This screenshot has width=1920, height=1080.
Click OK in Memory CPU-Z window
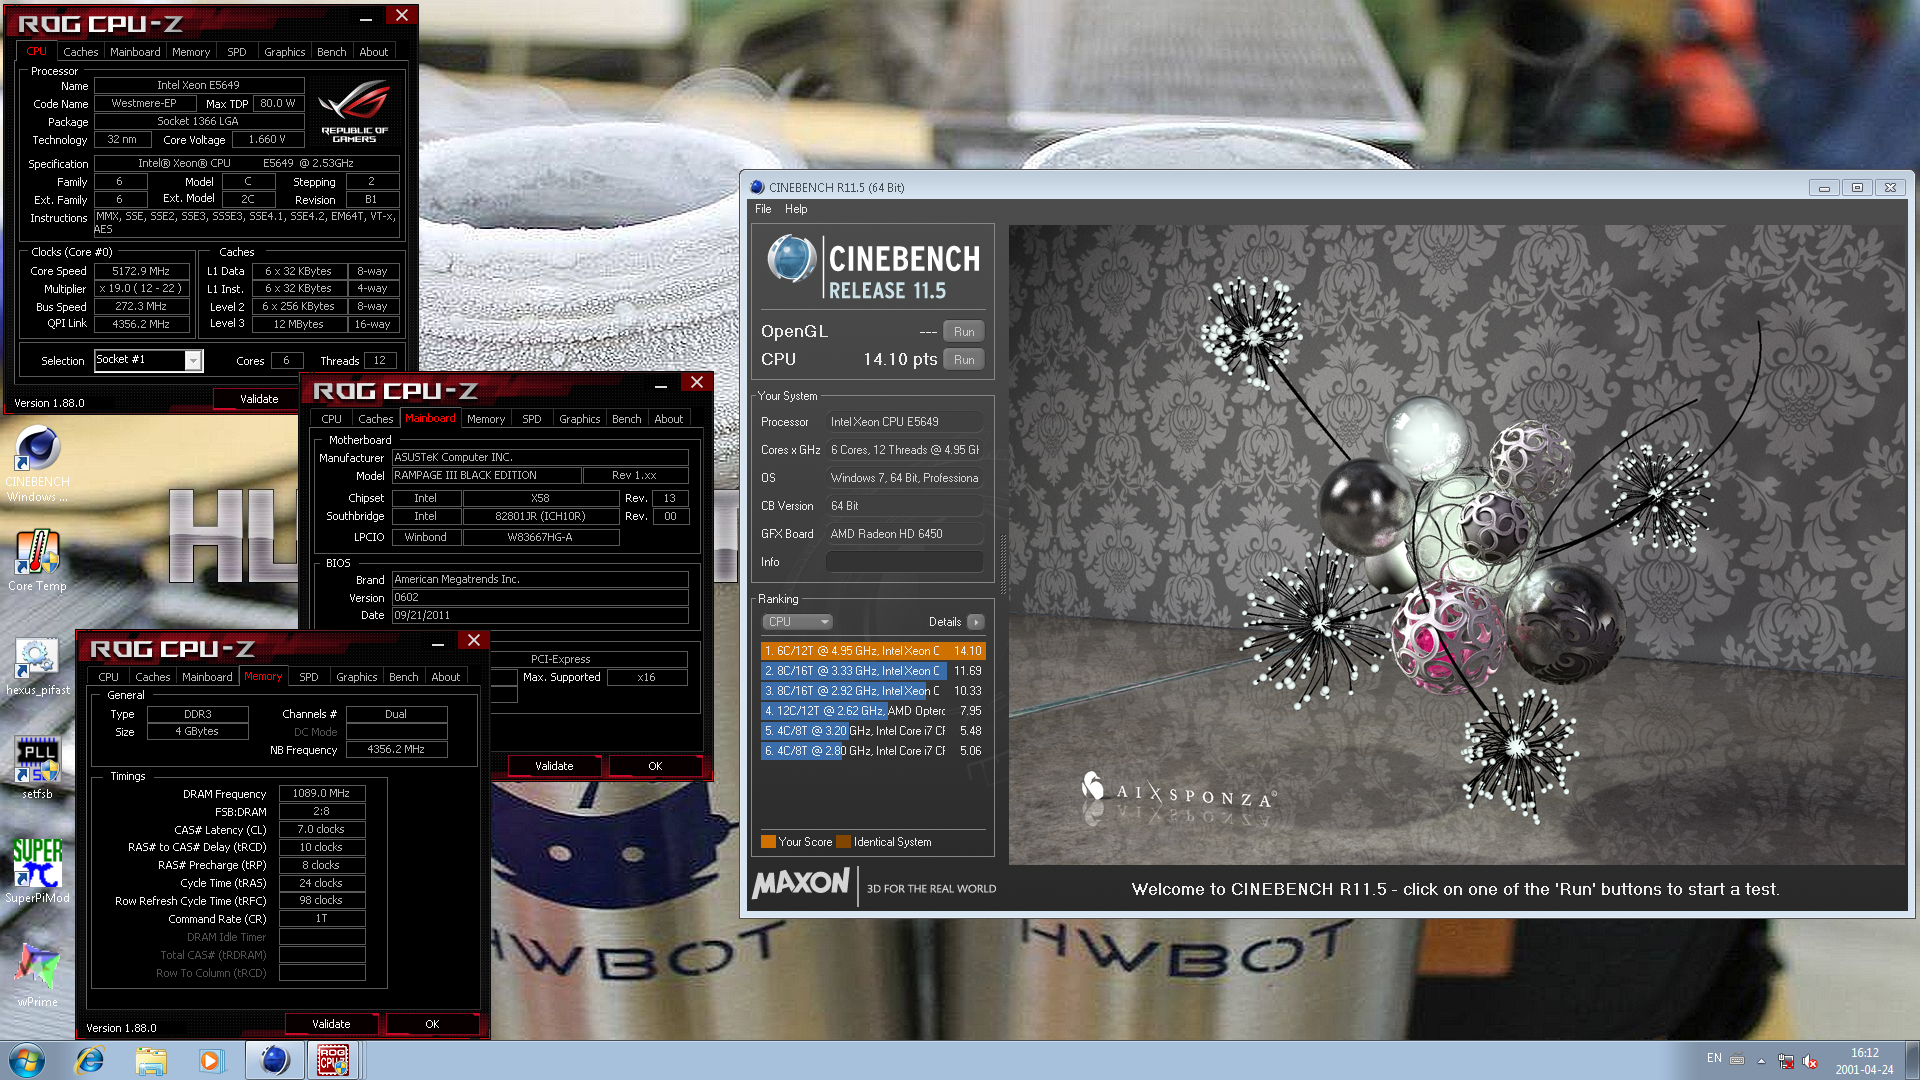[432, 1024]
